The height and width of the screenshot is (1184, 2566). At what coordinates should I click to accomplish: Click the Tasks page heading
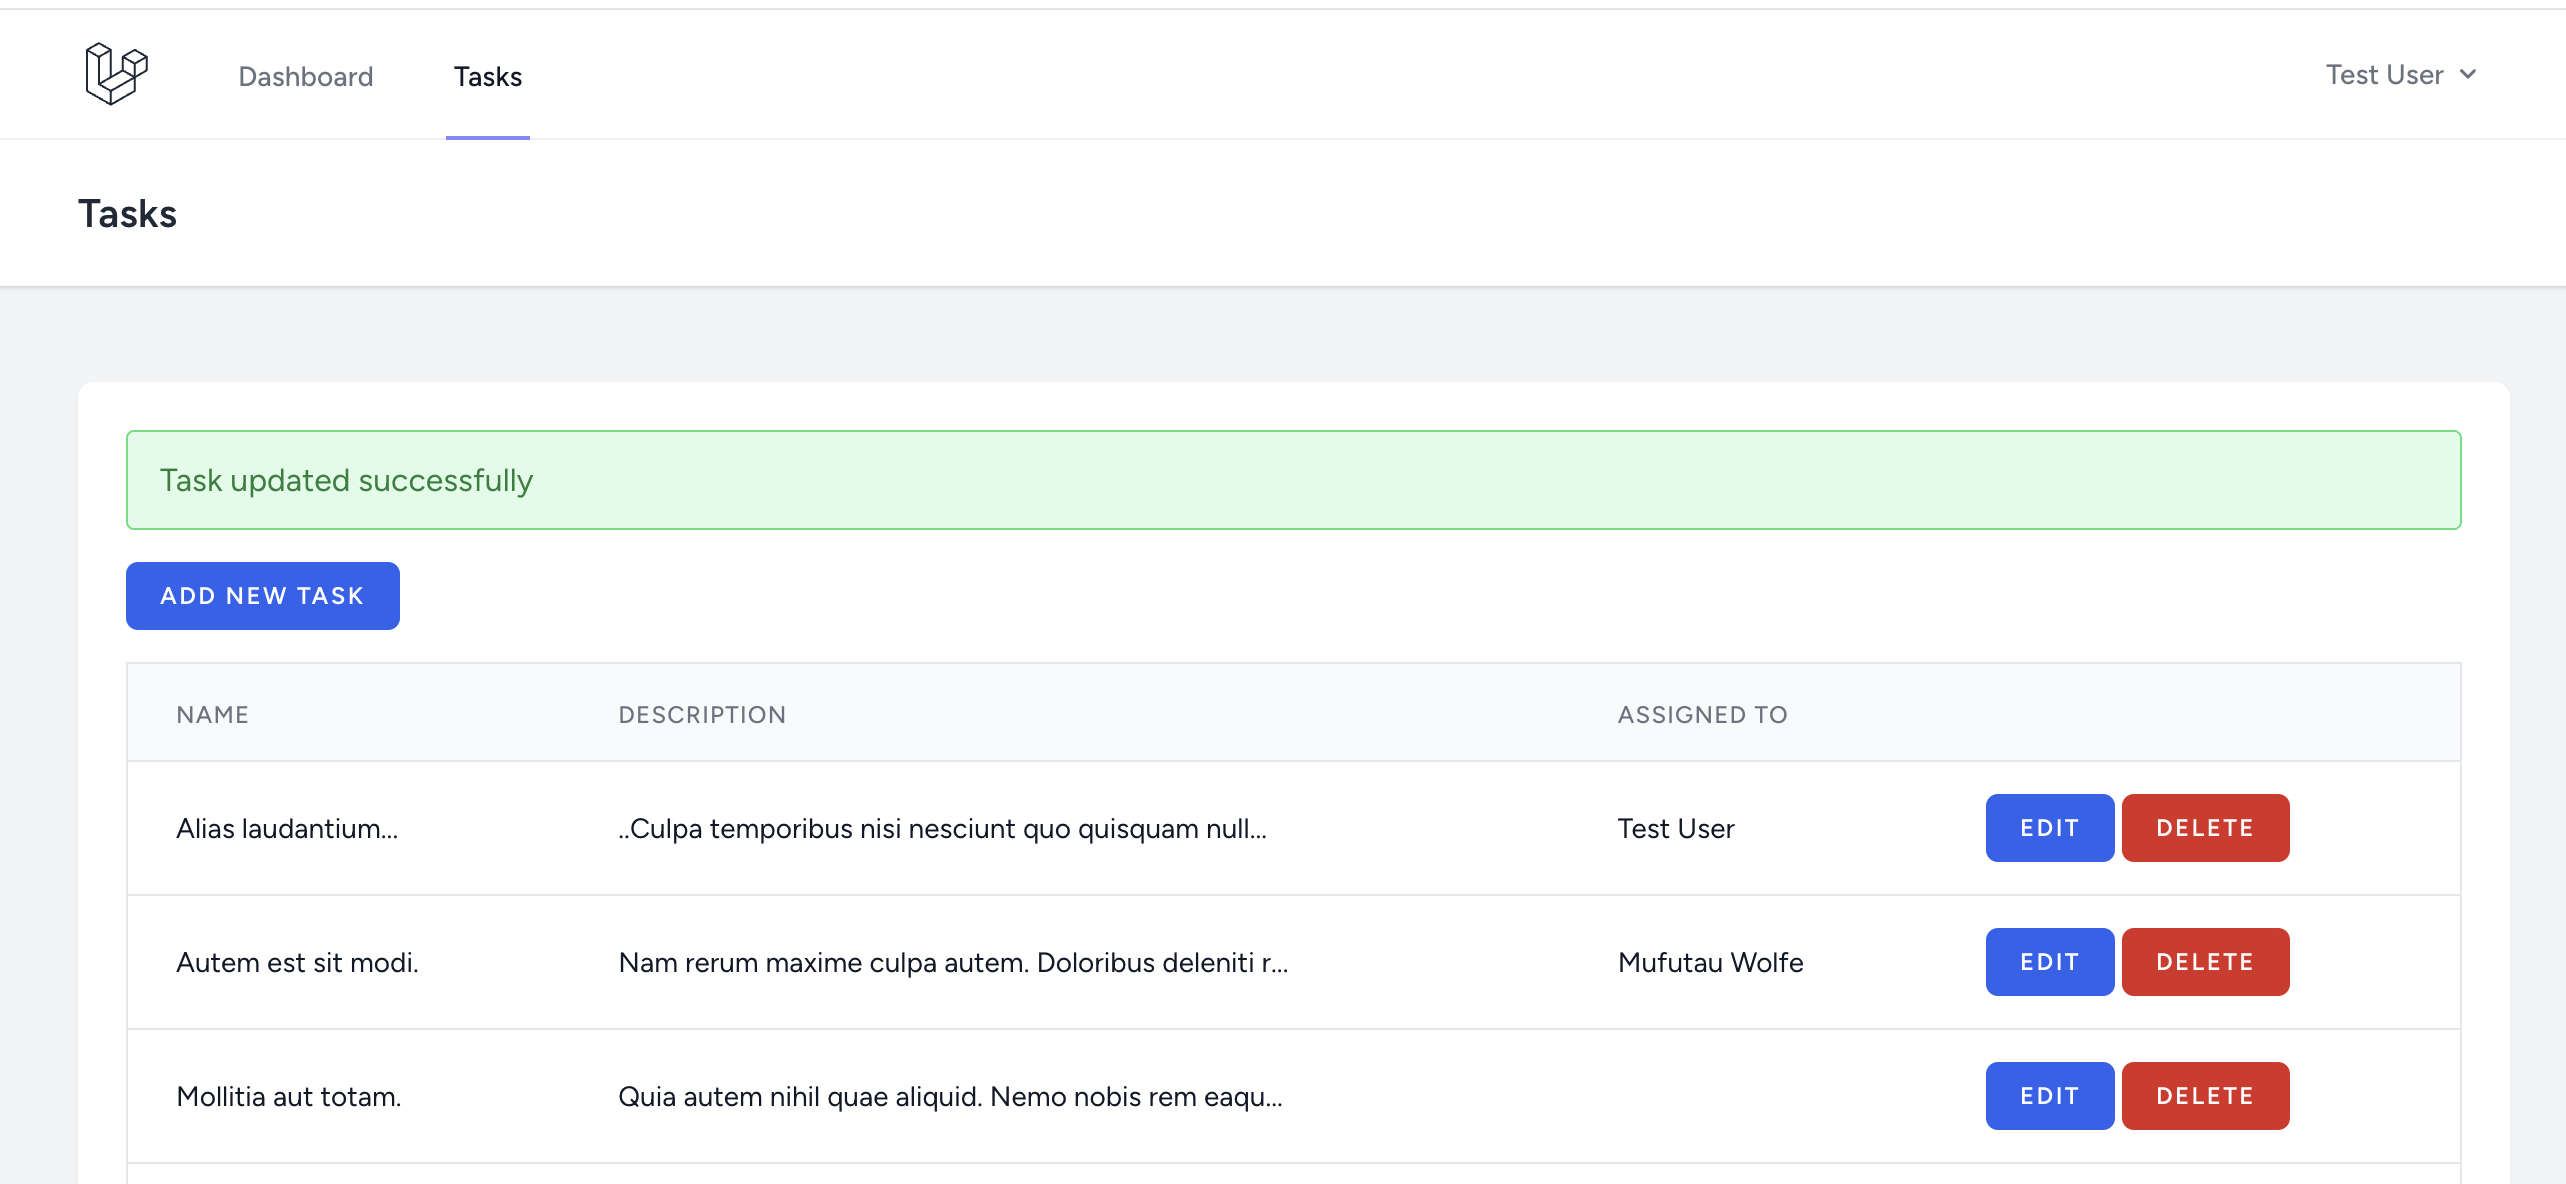[127, 214]
